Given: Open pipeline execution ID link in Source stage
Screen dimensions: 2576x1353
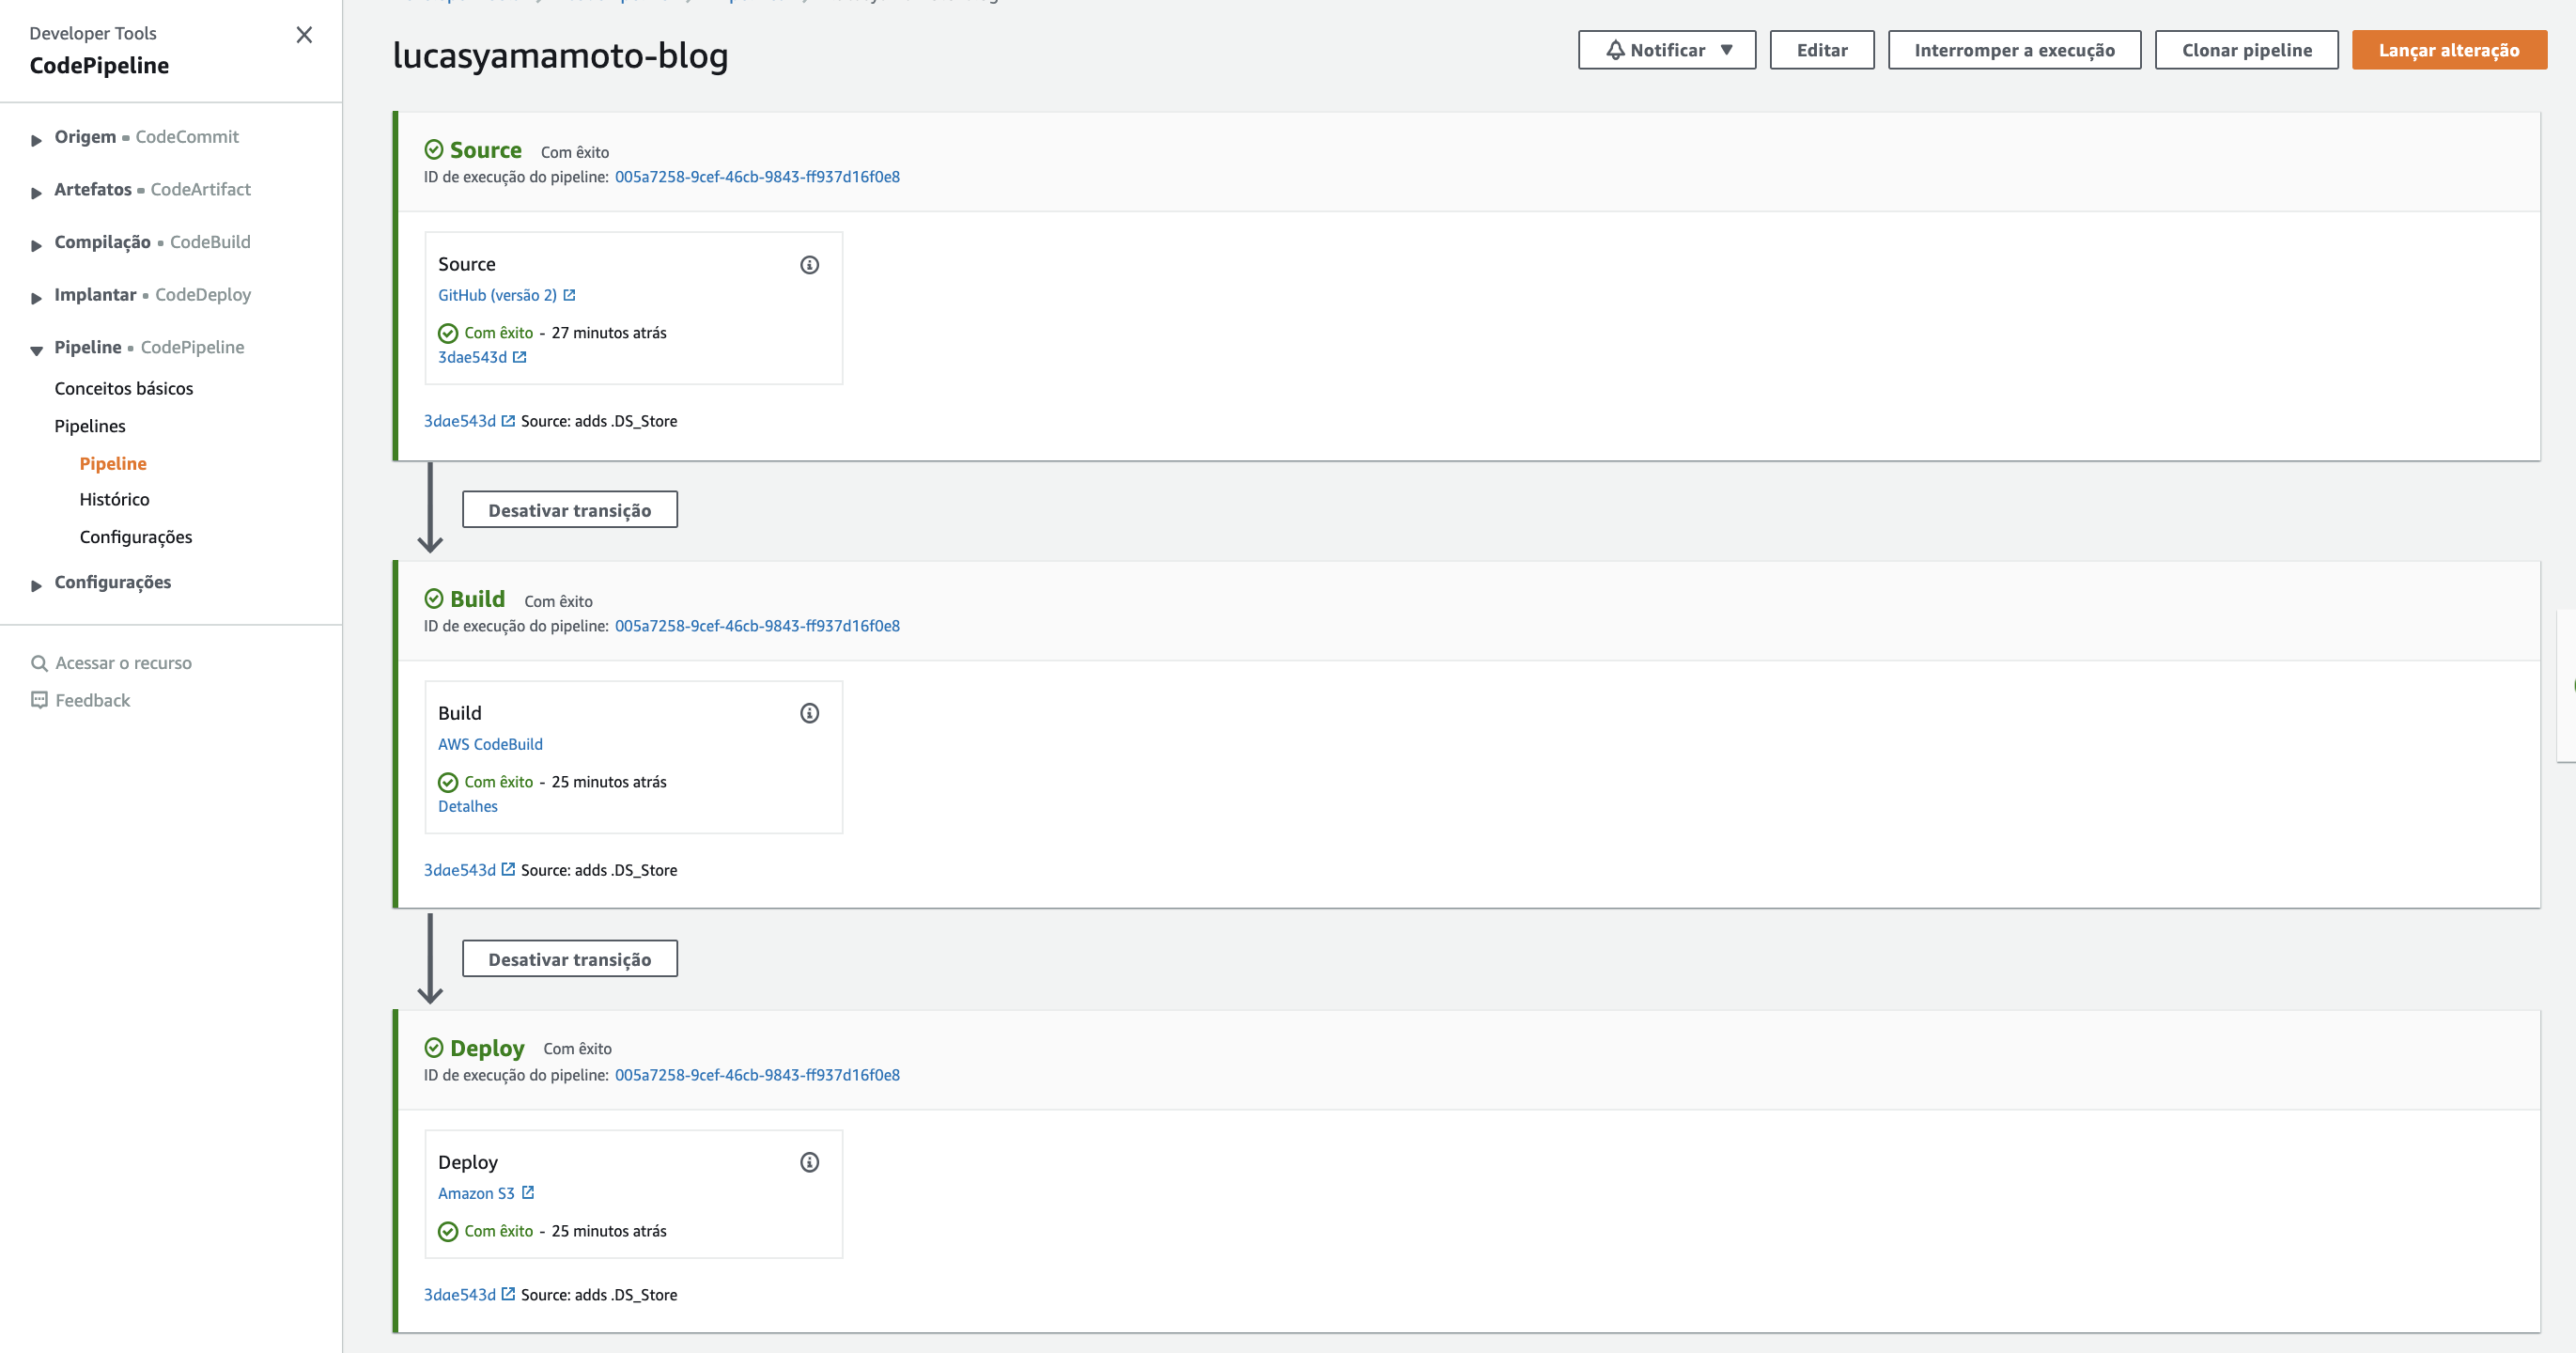Looking at the screenshot, I should [757, 177].
